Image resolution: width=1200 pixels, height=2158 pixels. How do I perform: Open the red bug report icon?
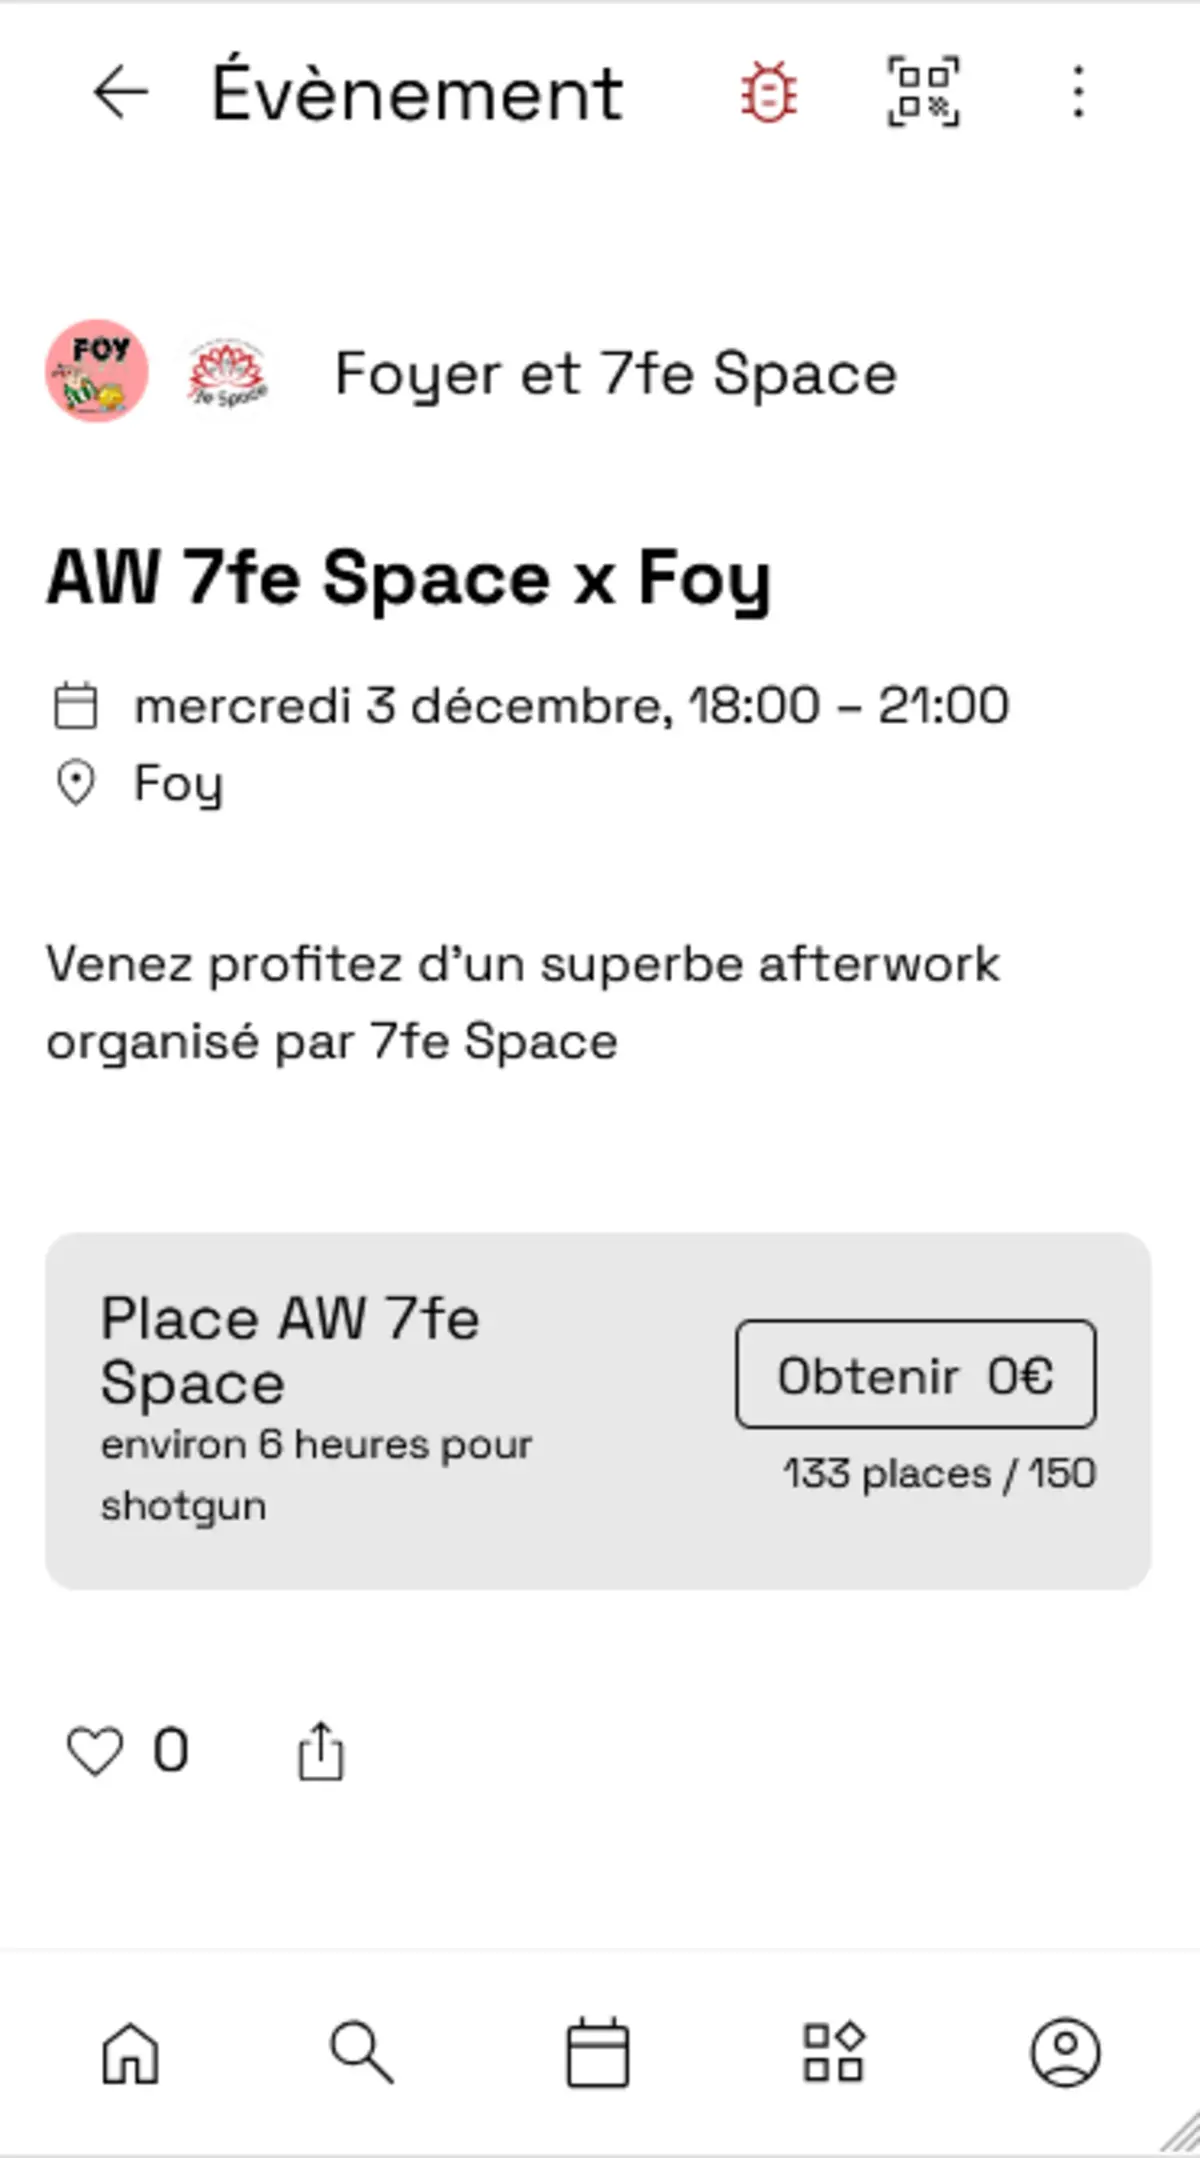coord(768,93)
